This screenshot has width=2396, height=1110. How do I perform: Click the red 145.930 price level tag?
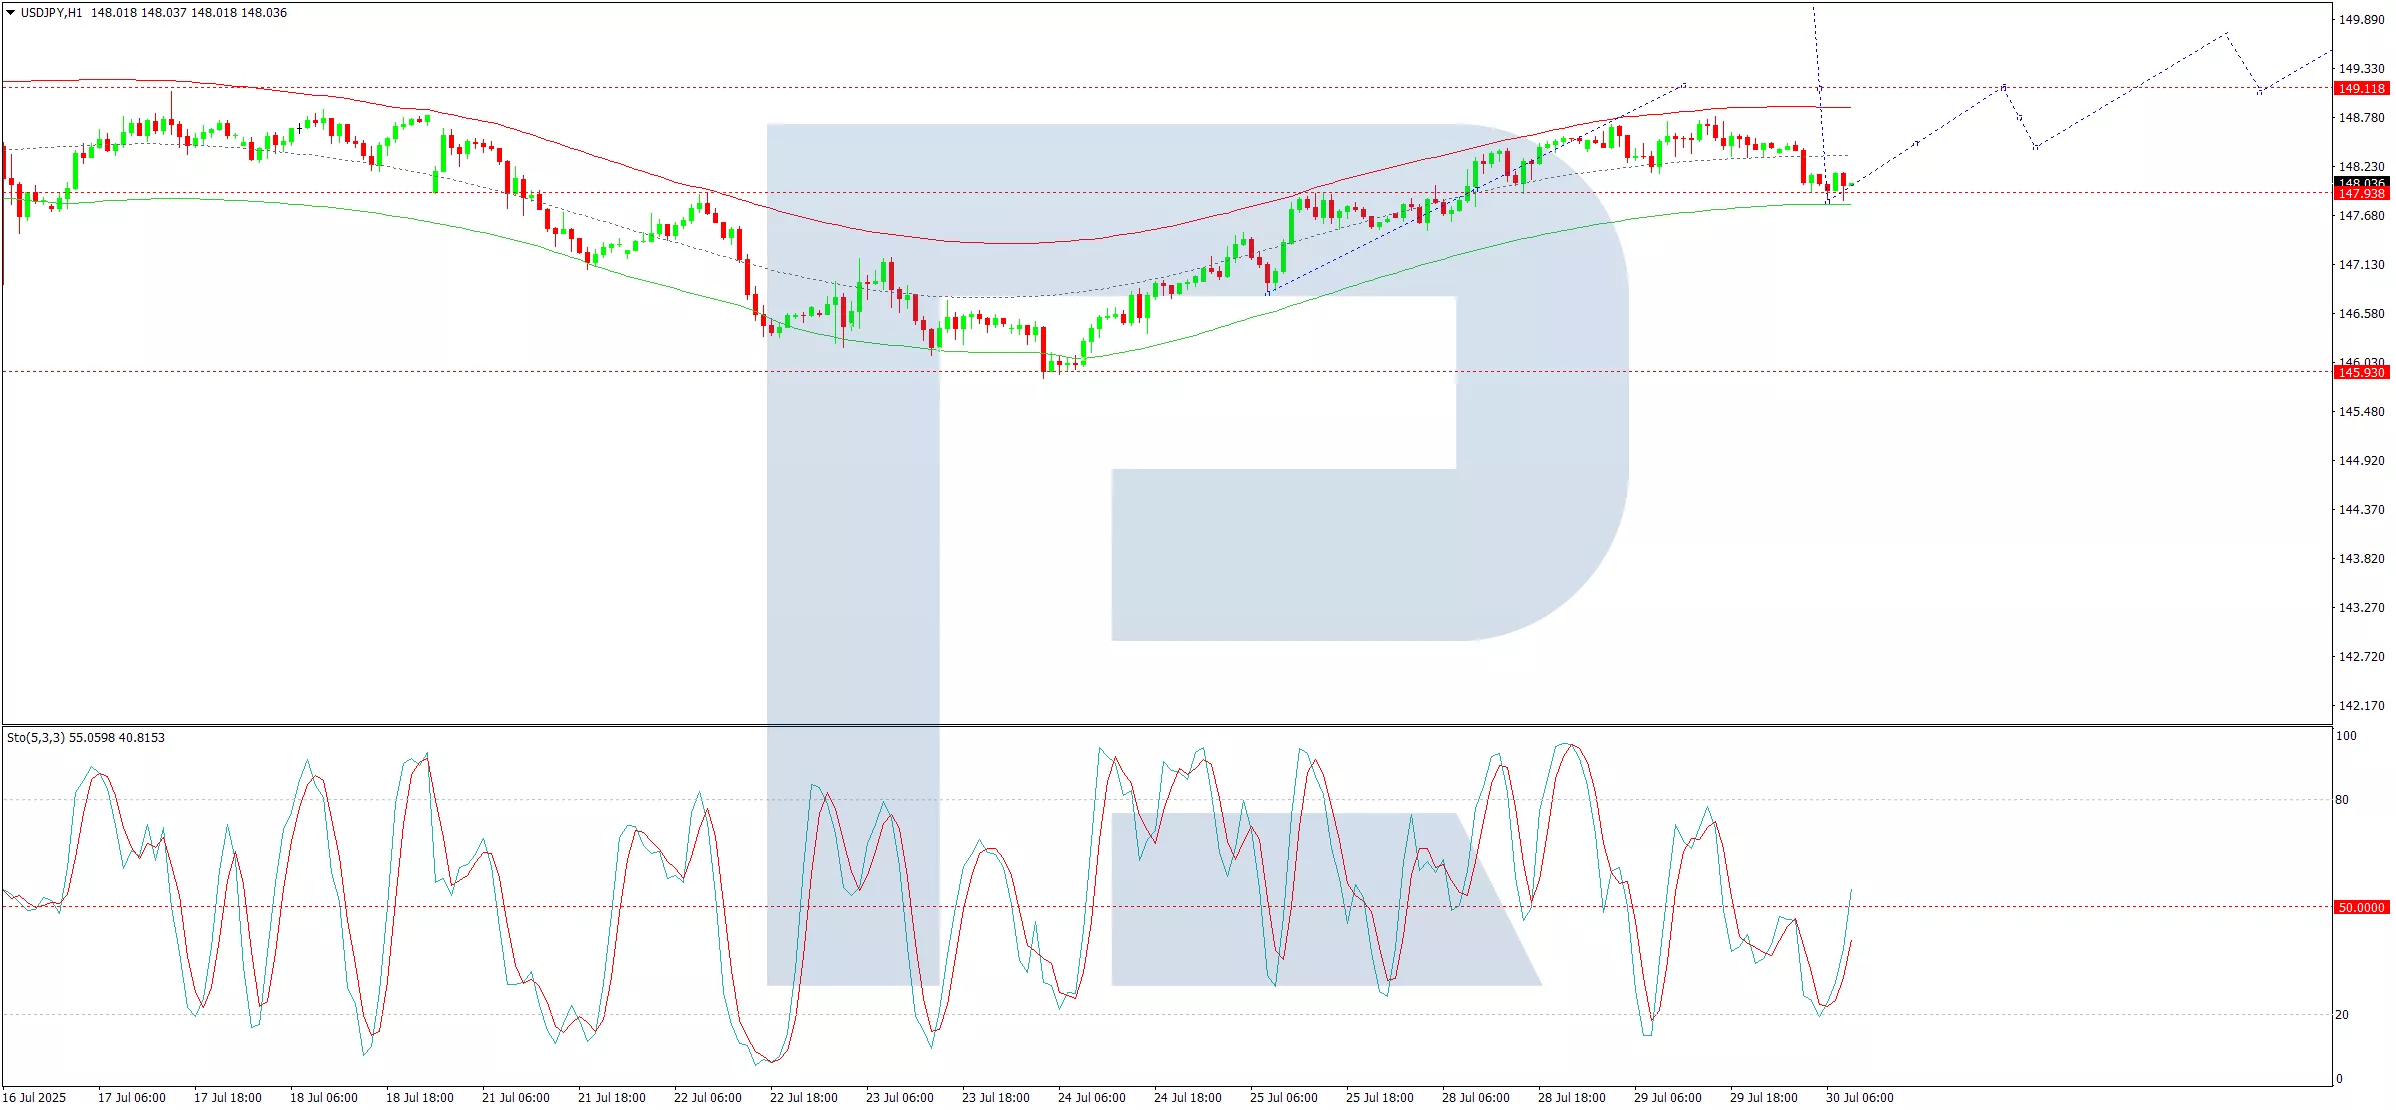(2361, 372)
